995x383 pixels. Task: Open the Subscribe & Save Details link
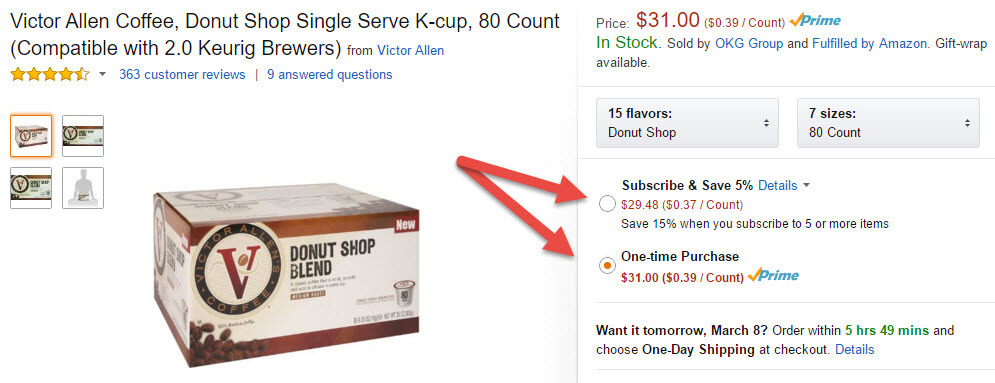(778, 185)
